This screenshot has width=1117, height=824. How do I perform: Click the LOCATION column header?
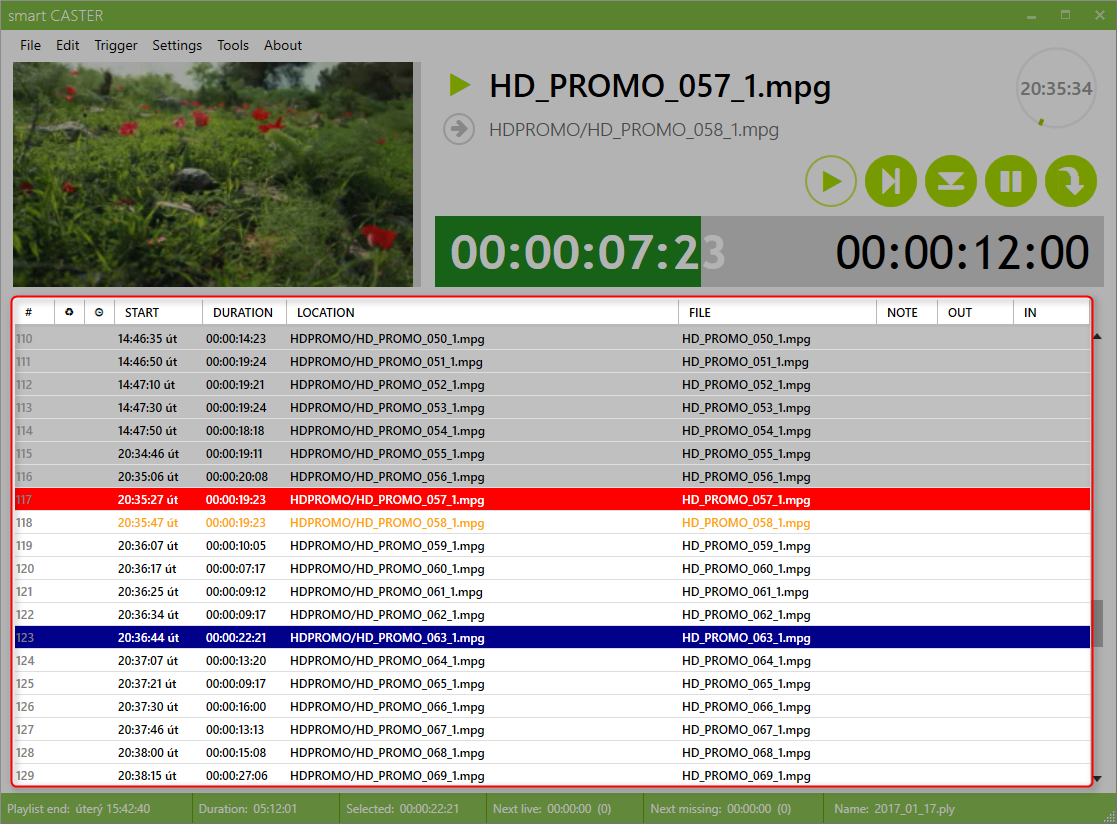click(482, 313)
